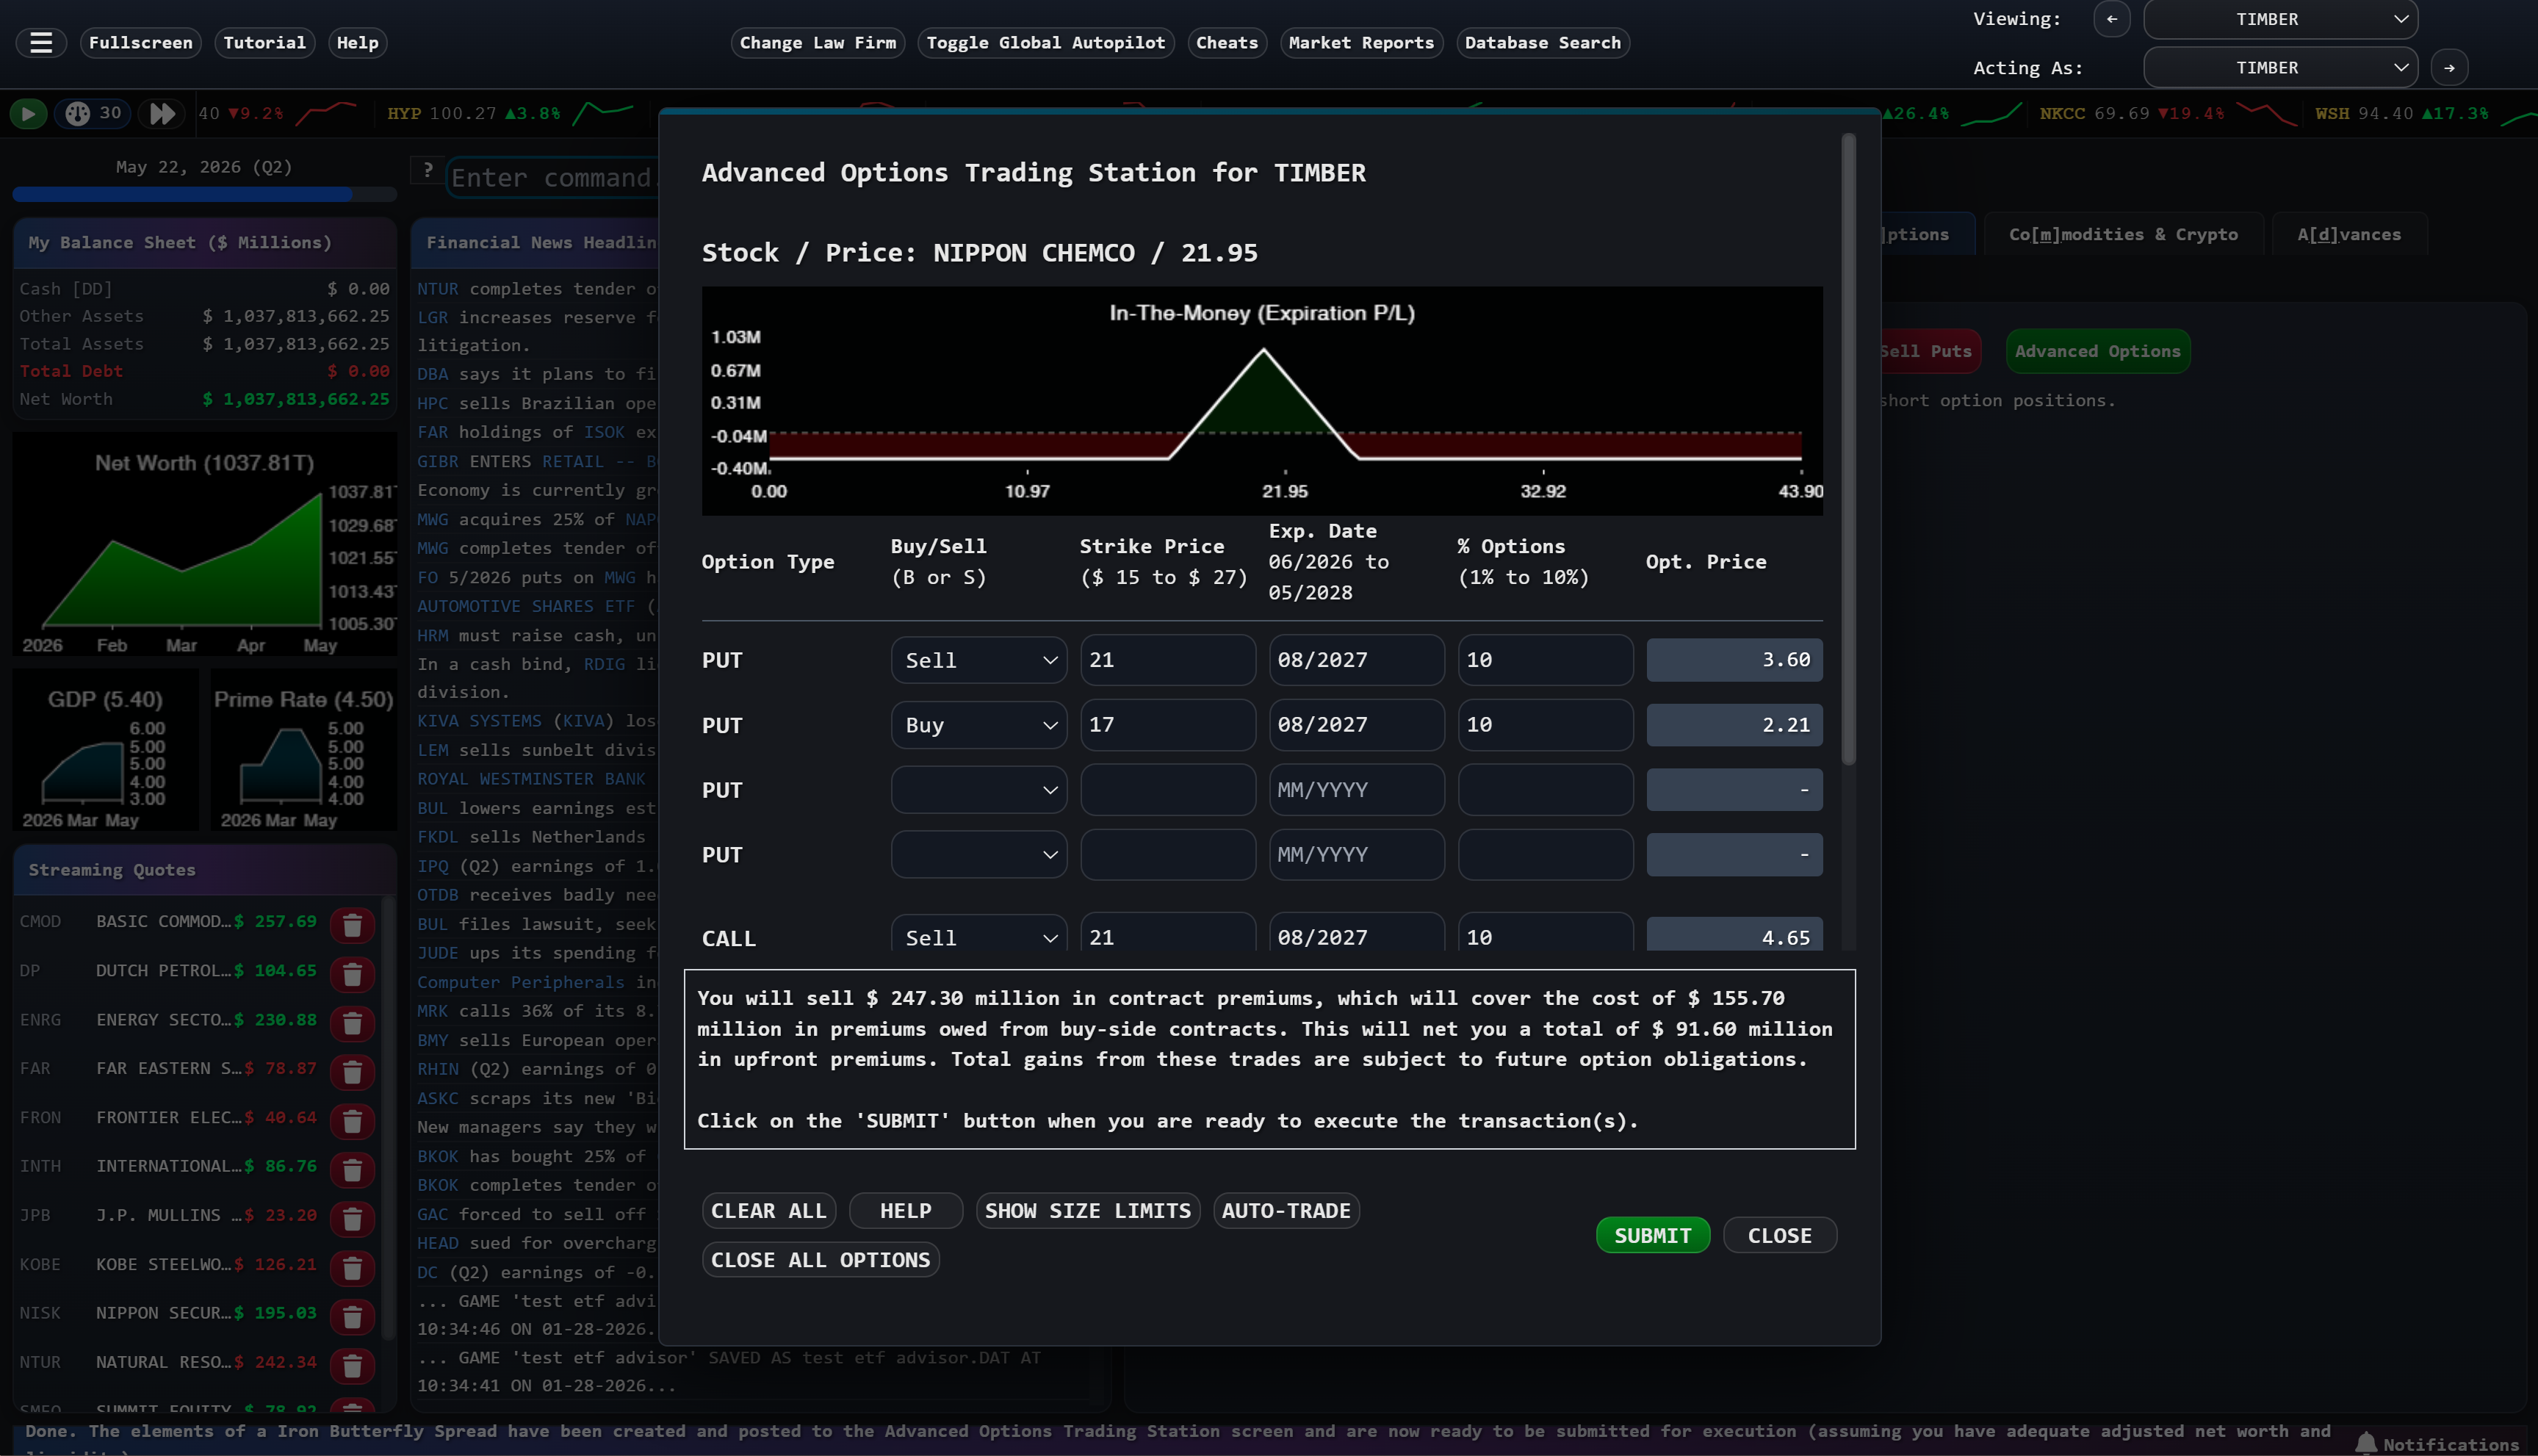Switch to the Commodities & Crypto tab
The width and height of the screenshot is (2538, 1456).
2123,233
